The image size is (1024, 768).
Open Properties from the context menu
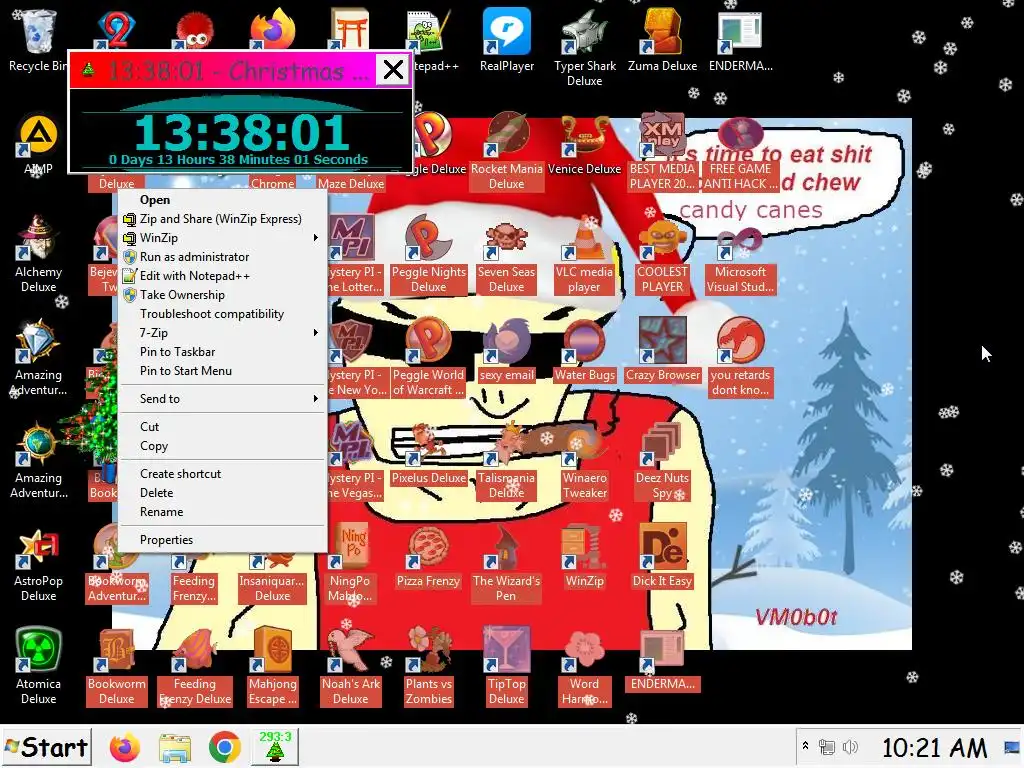point(223,539)
